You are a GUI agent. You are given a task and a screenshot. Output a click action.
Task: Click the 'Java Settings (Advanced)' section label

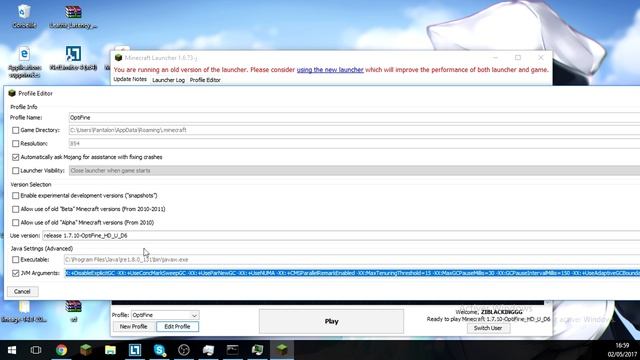(42, 249)
